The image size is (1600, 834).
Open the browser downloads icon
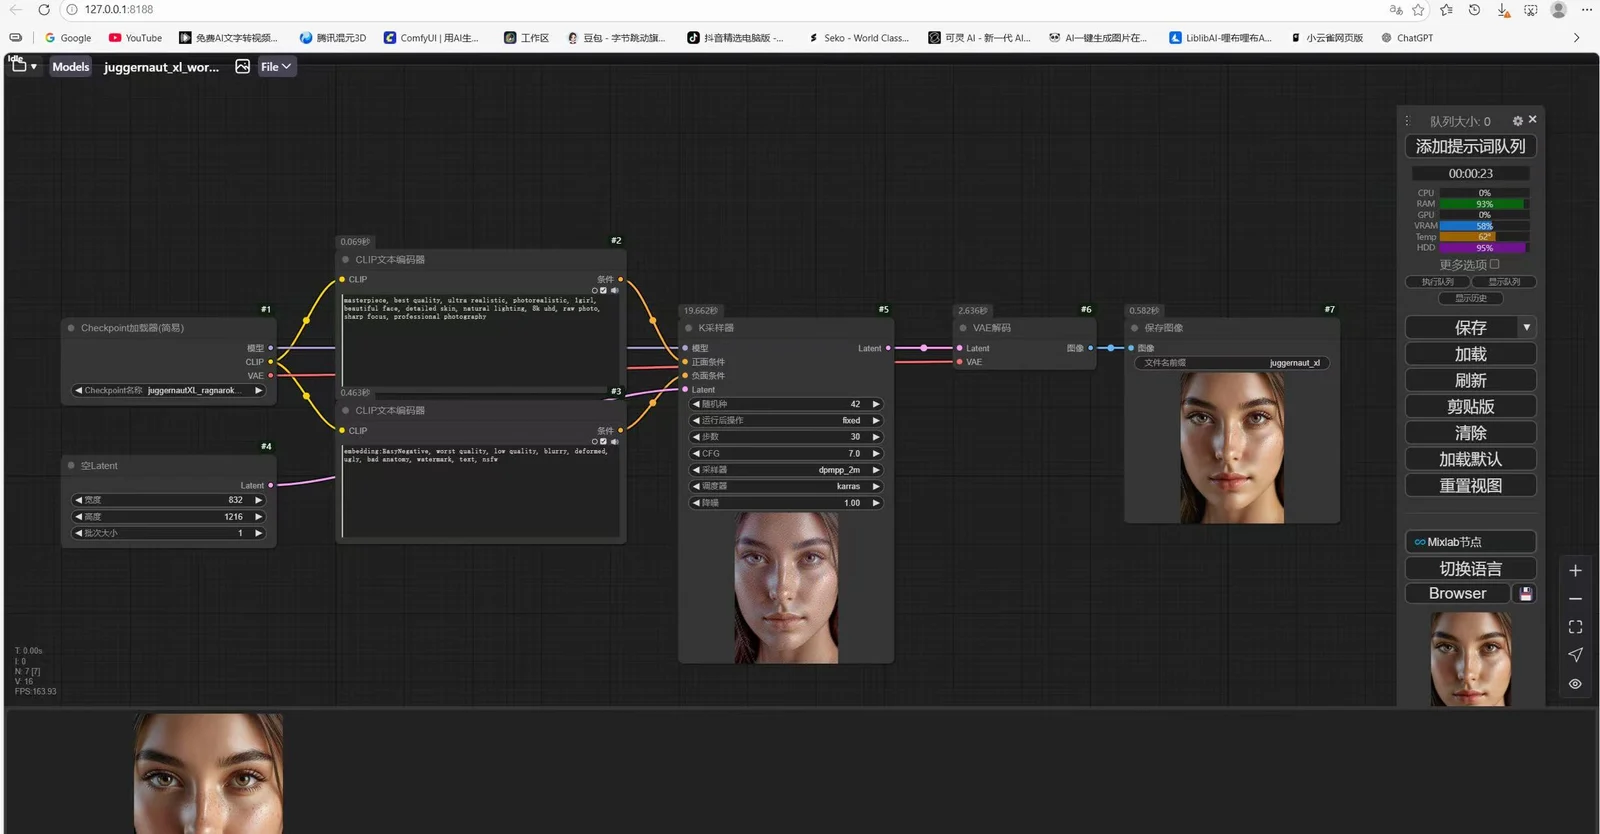coord(1503,10)
